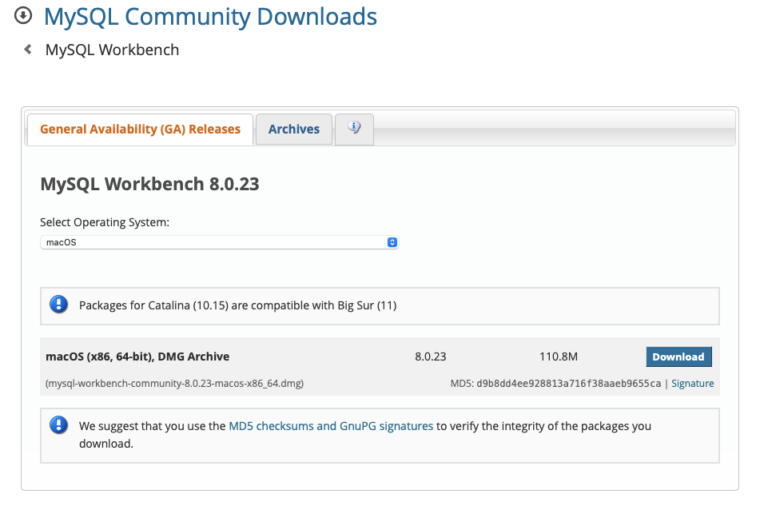Click the blue alert icon for Catalina note
Viewport: 768px width, 518px height.
point(59,305)
